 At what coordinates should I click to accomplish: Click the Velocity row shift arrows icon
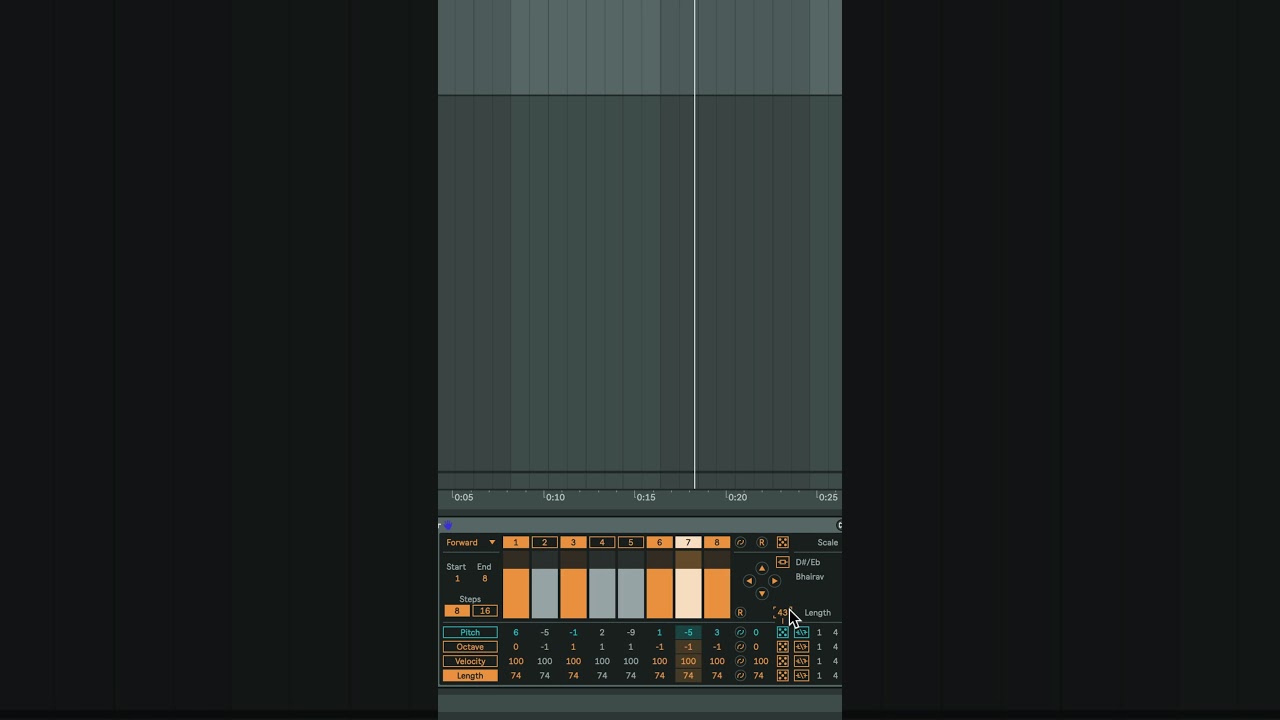(801, 661)
